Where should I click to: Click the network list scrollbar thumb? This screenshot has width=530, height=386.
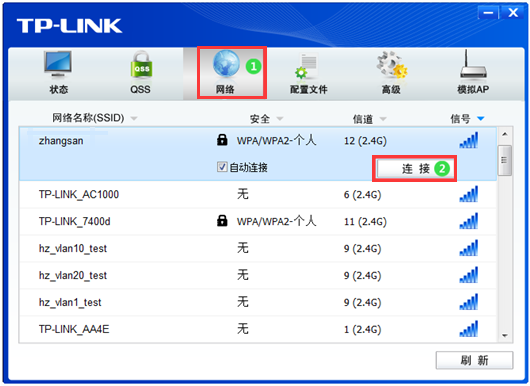tap(505, 161)
